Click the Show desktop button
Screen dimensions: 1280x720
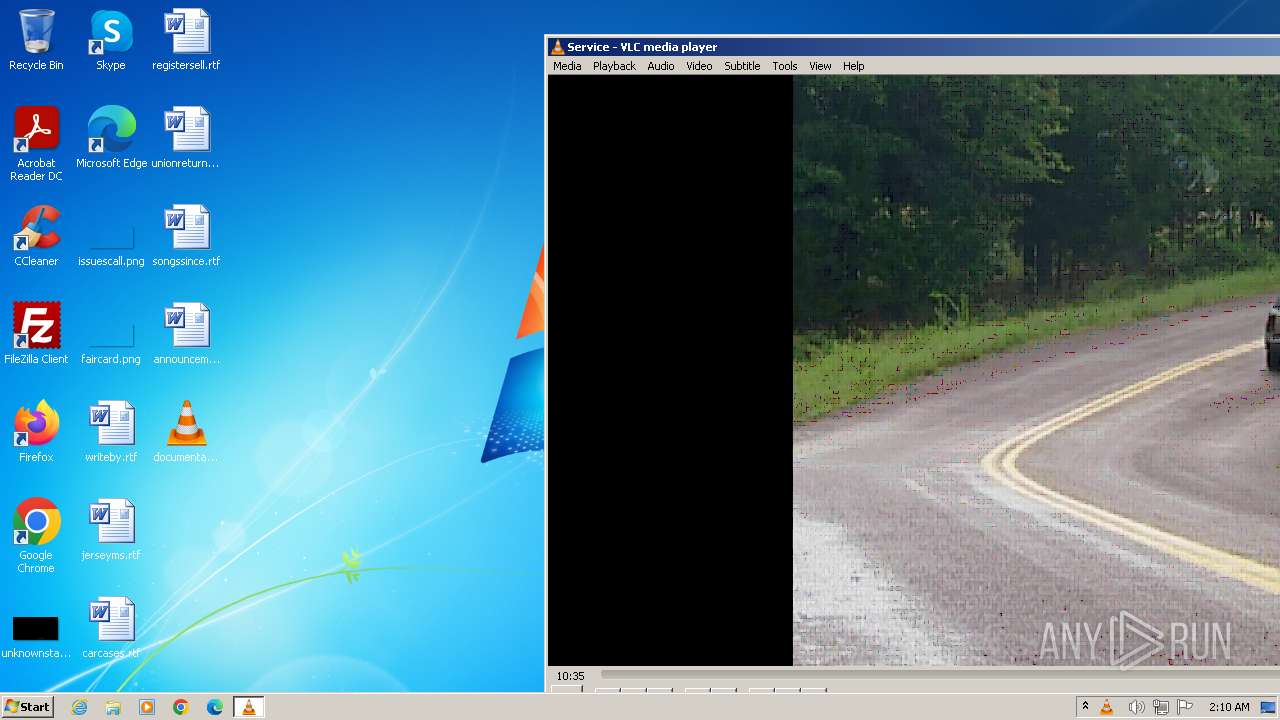point(1269,707)
